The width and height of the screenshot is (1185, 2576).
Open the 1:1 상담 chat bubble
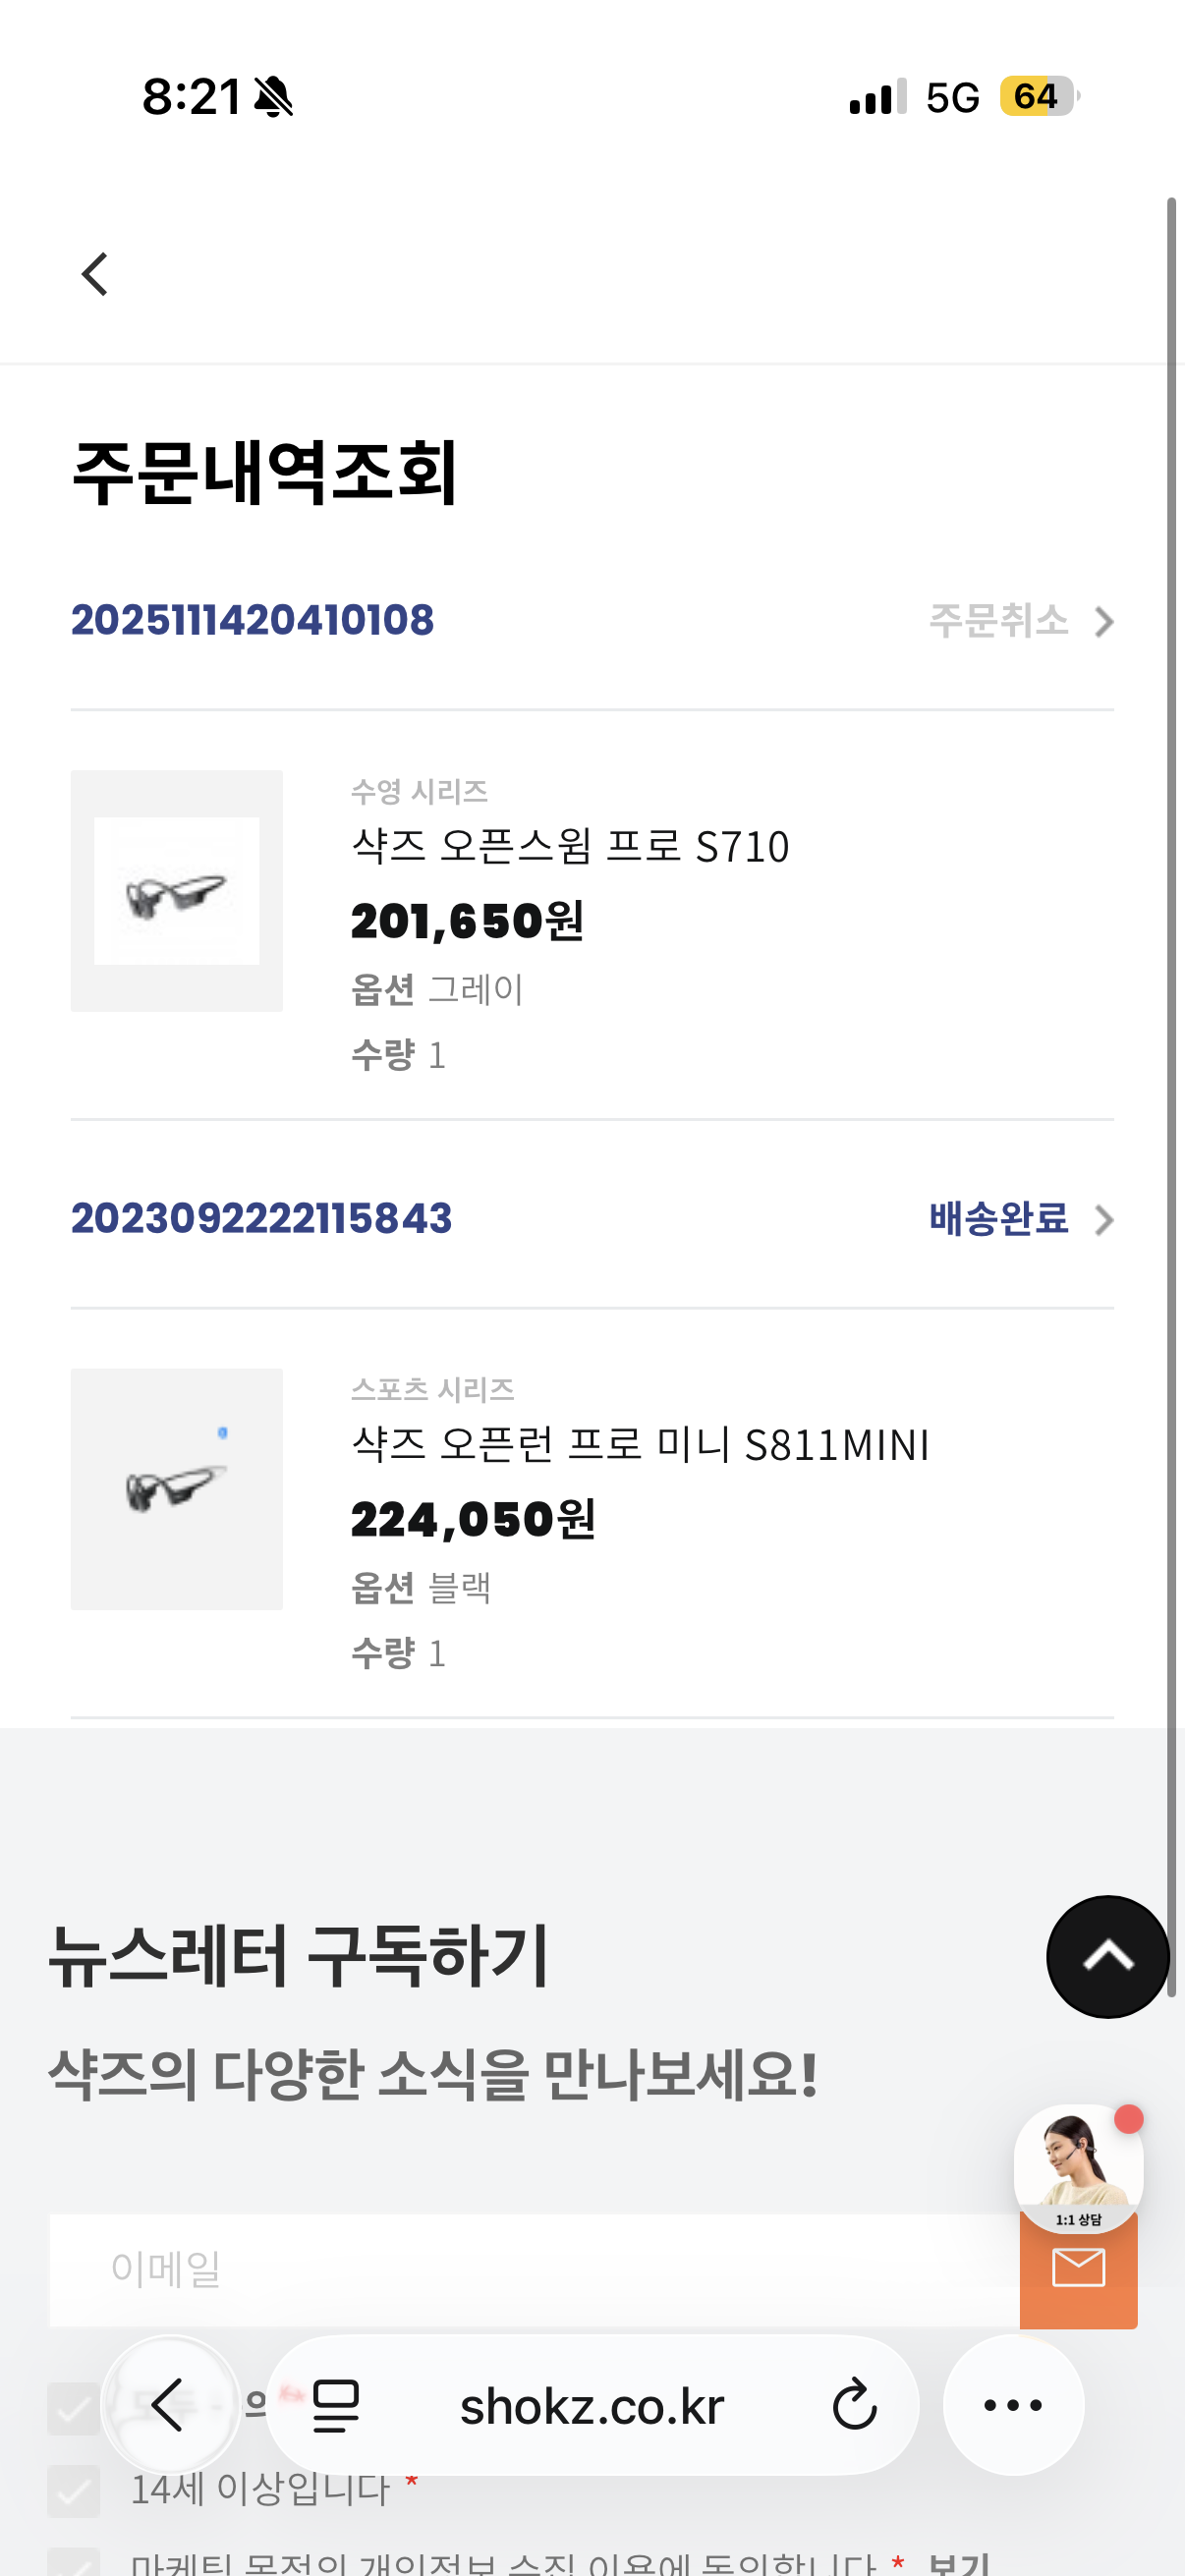(1077, 2165)
